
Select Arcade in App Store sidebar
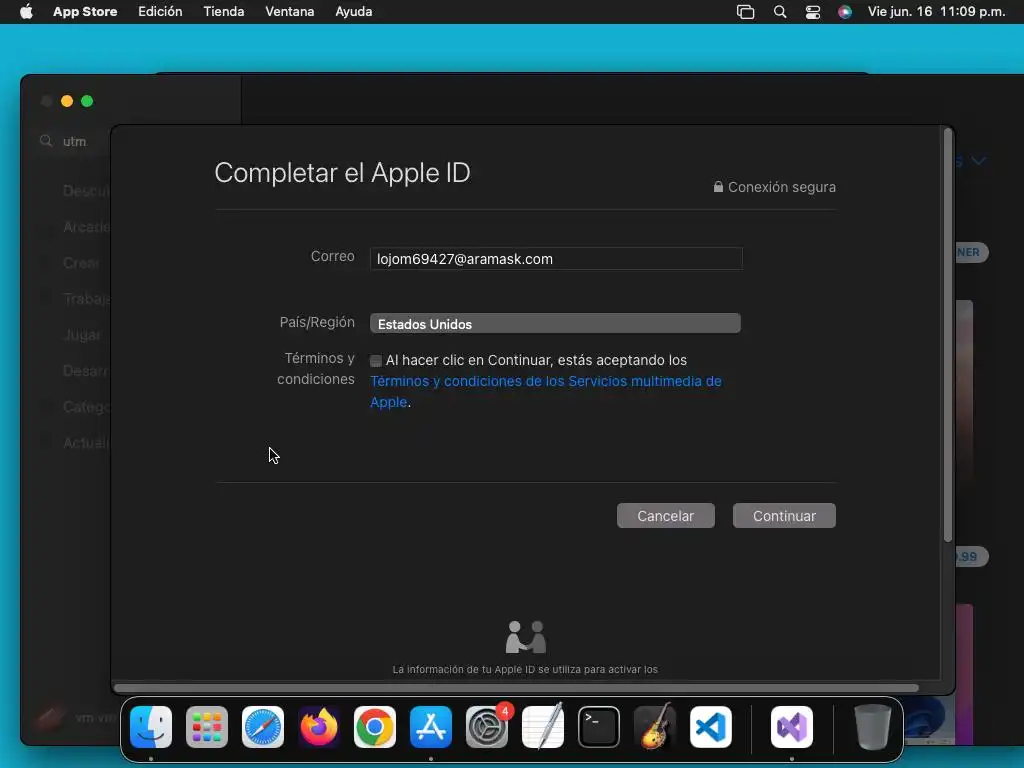pyautogui.click(x=87, y=227)
